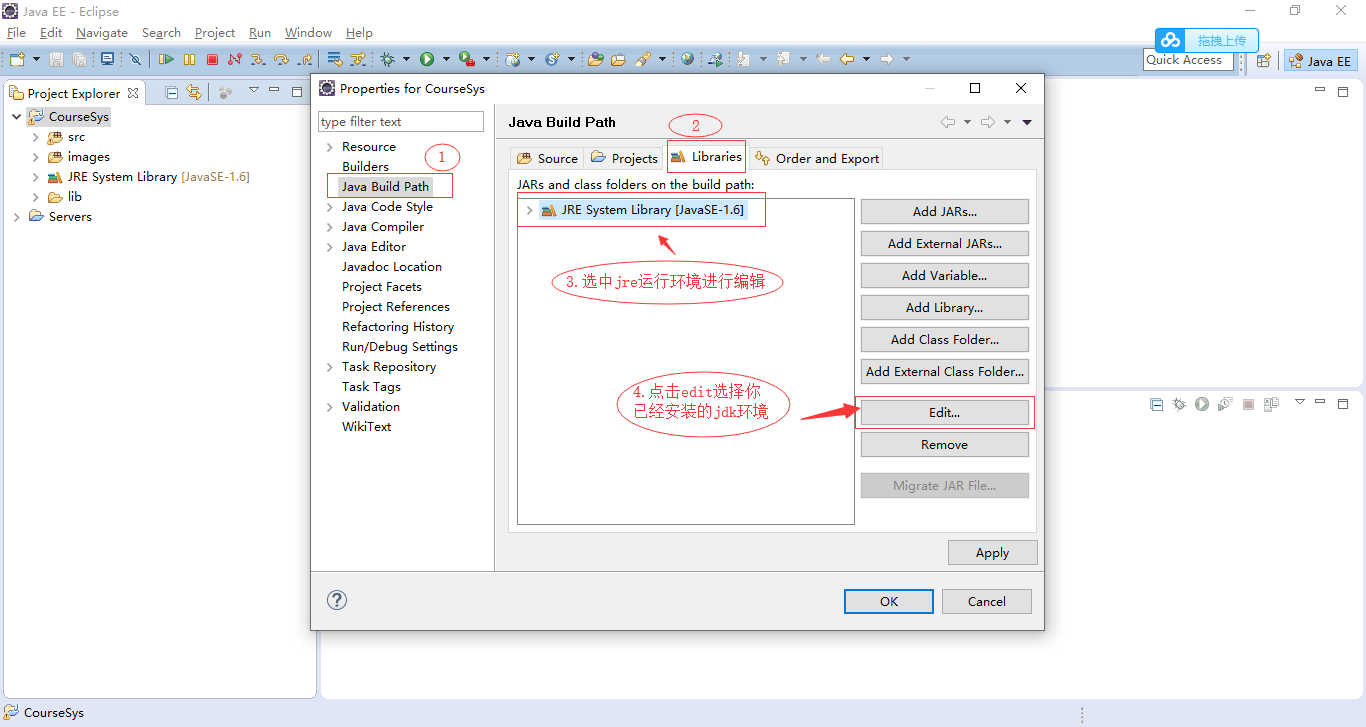The height and width of the screenshot is (727, 1366).
Task: Click the type filter text field
Action: coord(401,121)
